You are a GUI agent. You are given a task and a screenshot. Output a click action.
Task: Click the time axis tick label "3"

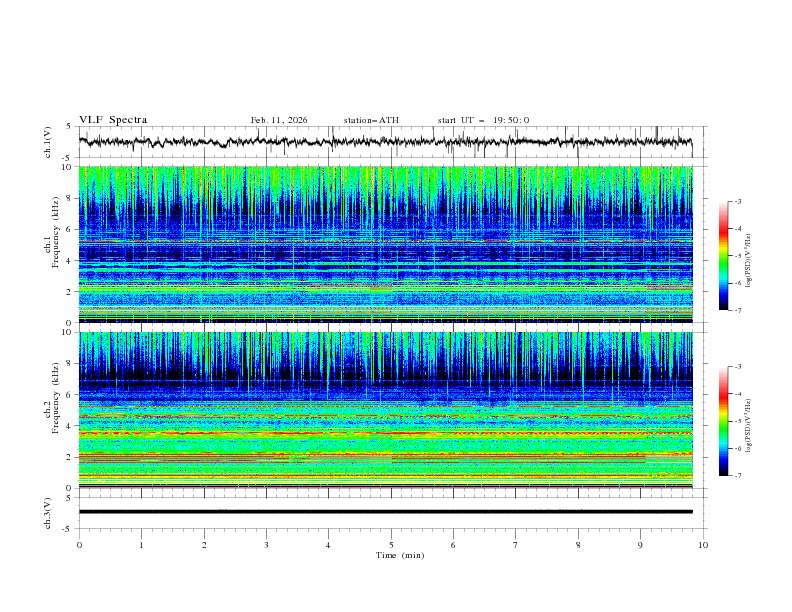click(x=266, y=545)
